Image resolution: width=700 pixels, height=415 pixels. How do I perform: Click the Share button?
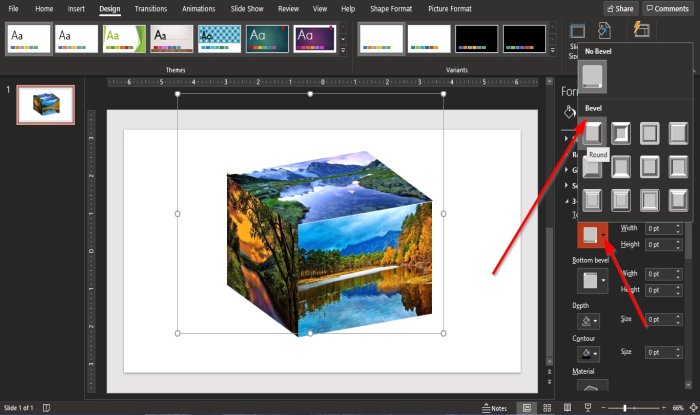point(619,8)
